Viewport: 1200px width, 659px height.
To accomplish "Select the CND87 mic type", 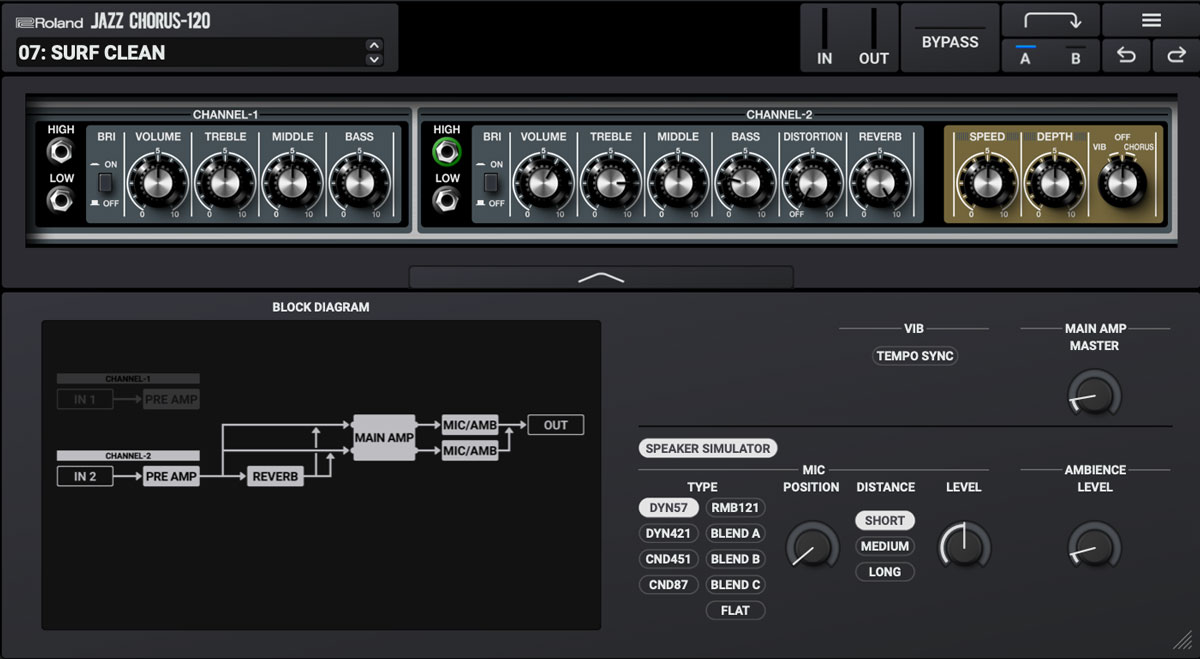I will pos(668,585).
